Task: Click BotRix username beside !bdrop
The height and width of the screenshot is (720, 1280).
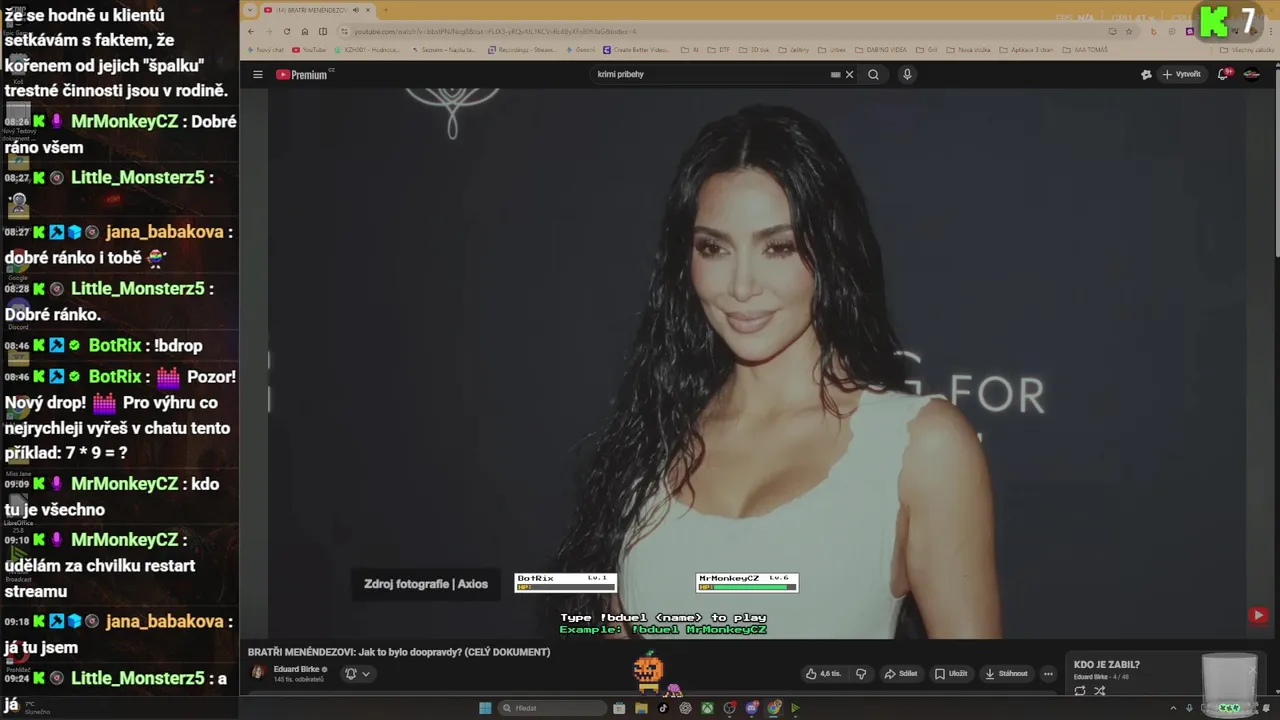Action: [115, 345]
